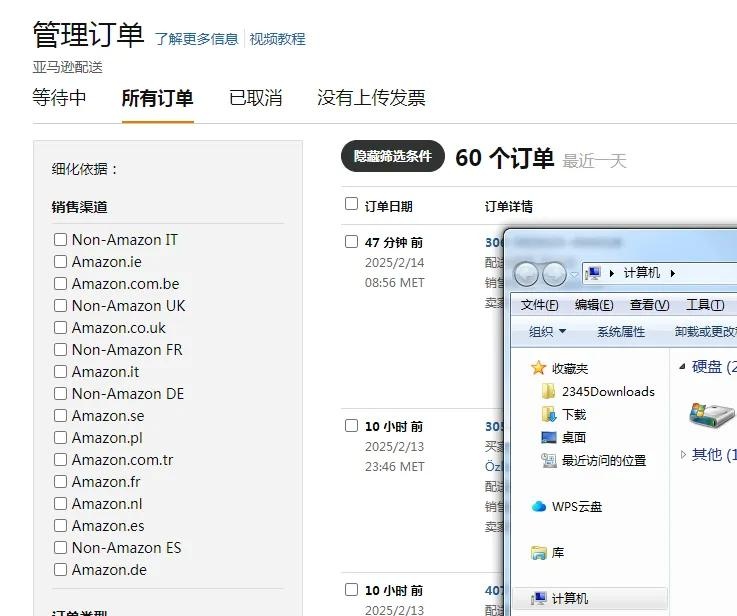Select WPS云盘 in navigation pane

pyautogui.click(x=577, y=507)
